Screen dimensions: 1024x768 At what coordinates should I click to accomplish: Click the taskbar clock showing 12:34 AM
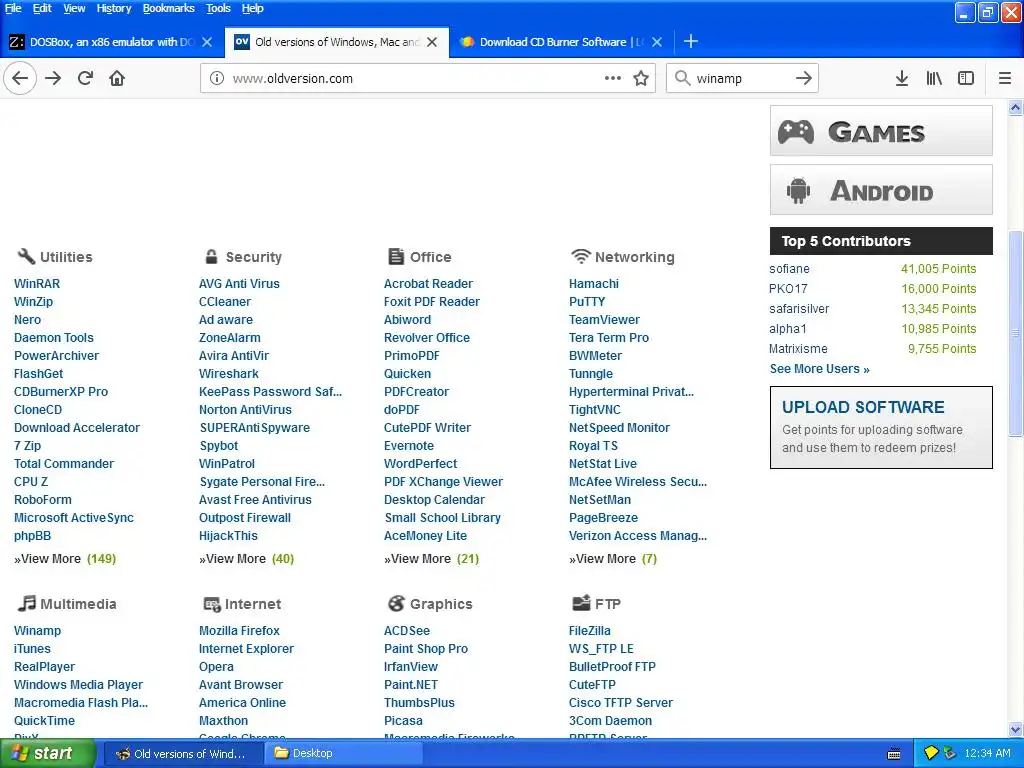point(987,753)
